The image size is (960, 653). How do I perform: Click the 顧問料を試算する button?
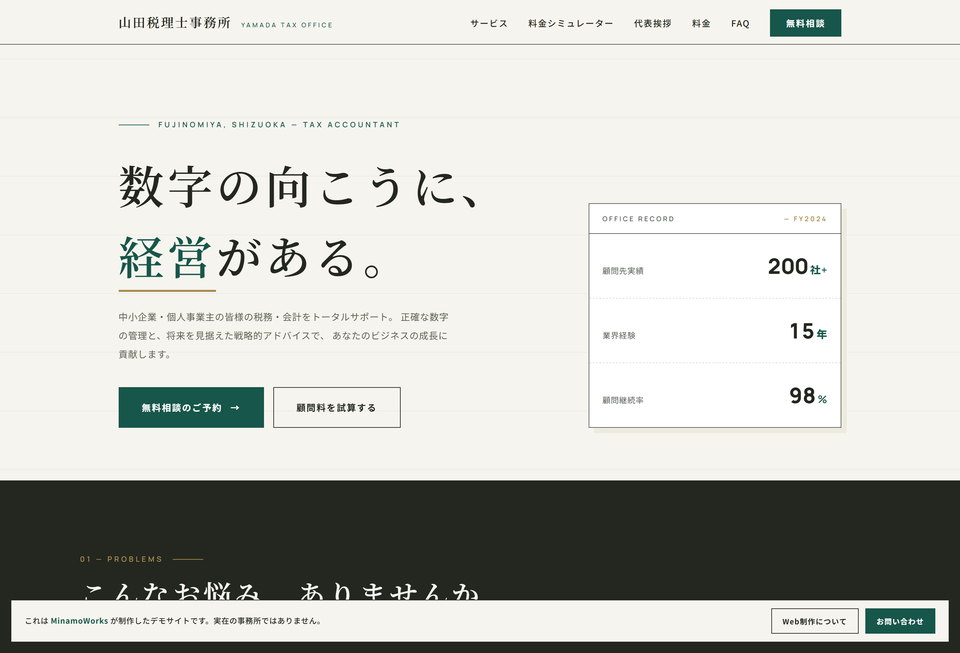pos(337,407)
